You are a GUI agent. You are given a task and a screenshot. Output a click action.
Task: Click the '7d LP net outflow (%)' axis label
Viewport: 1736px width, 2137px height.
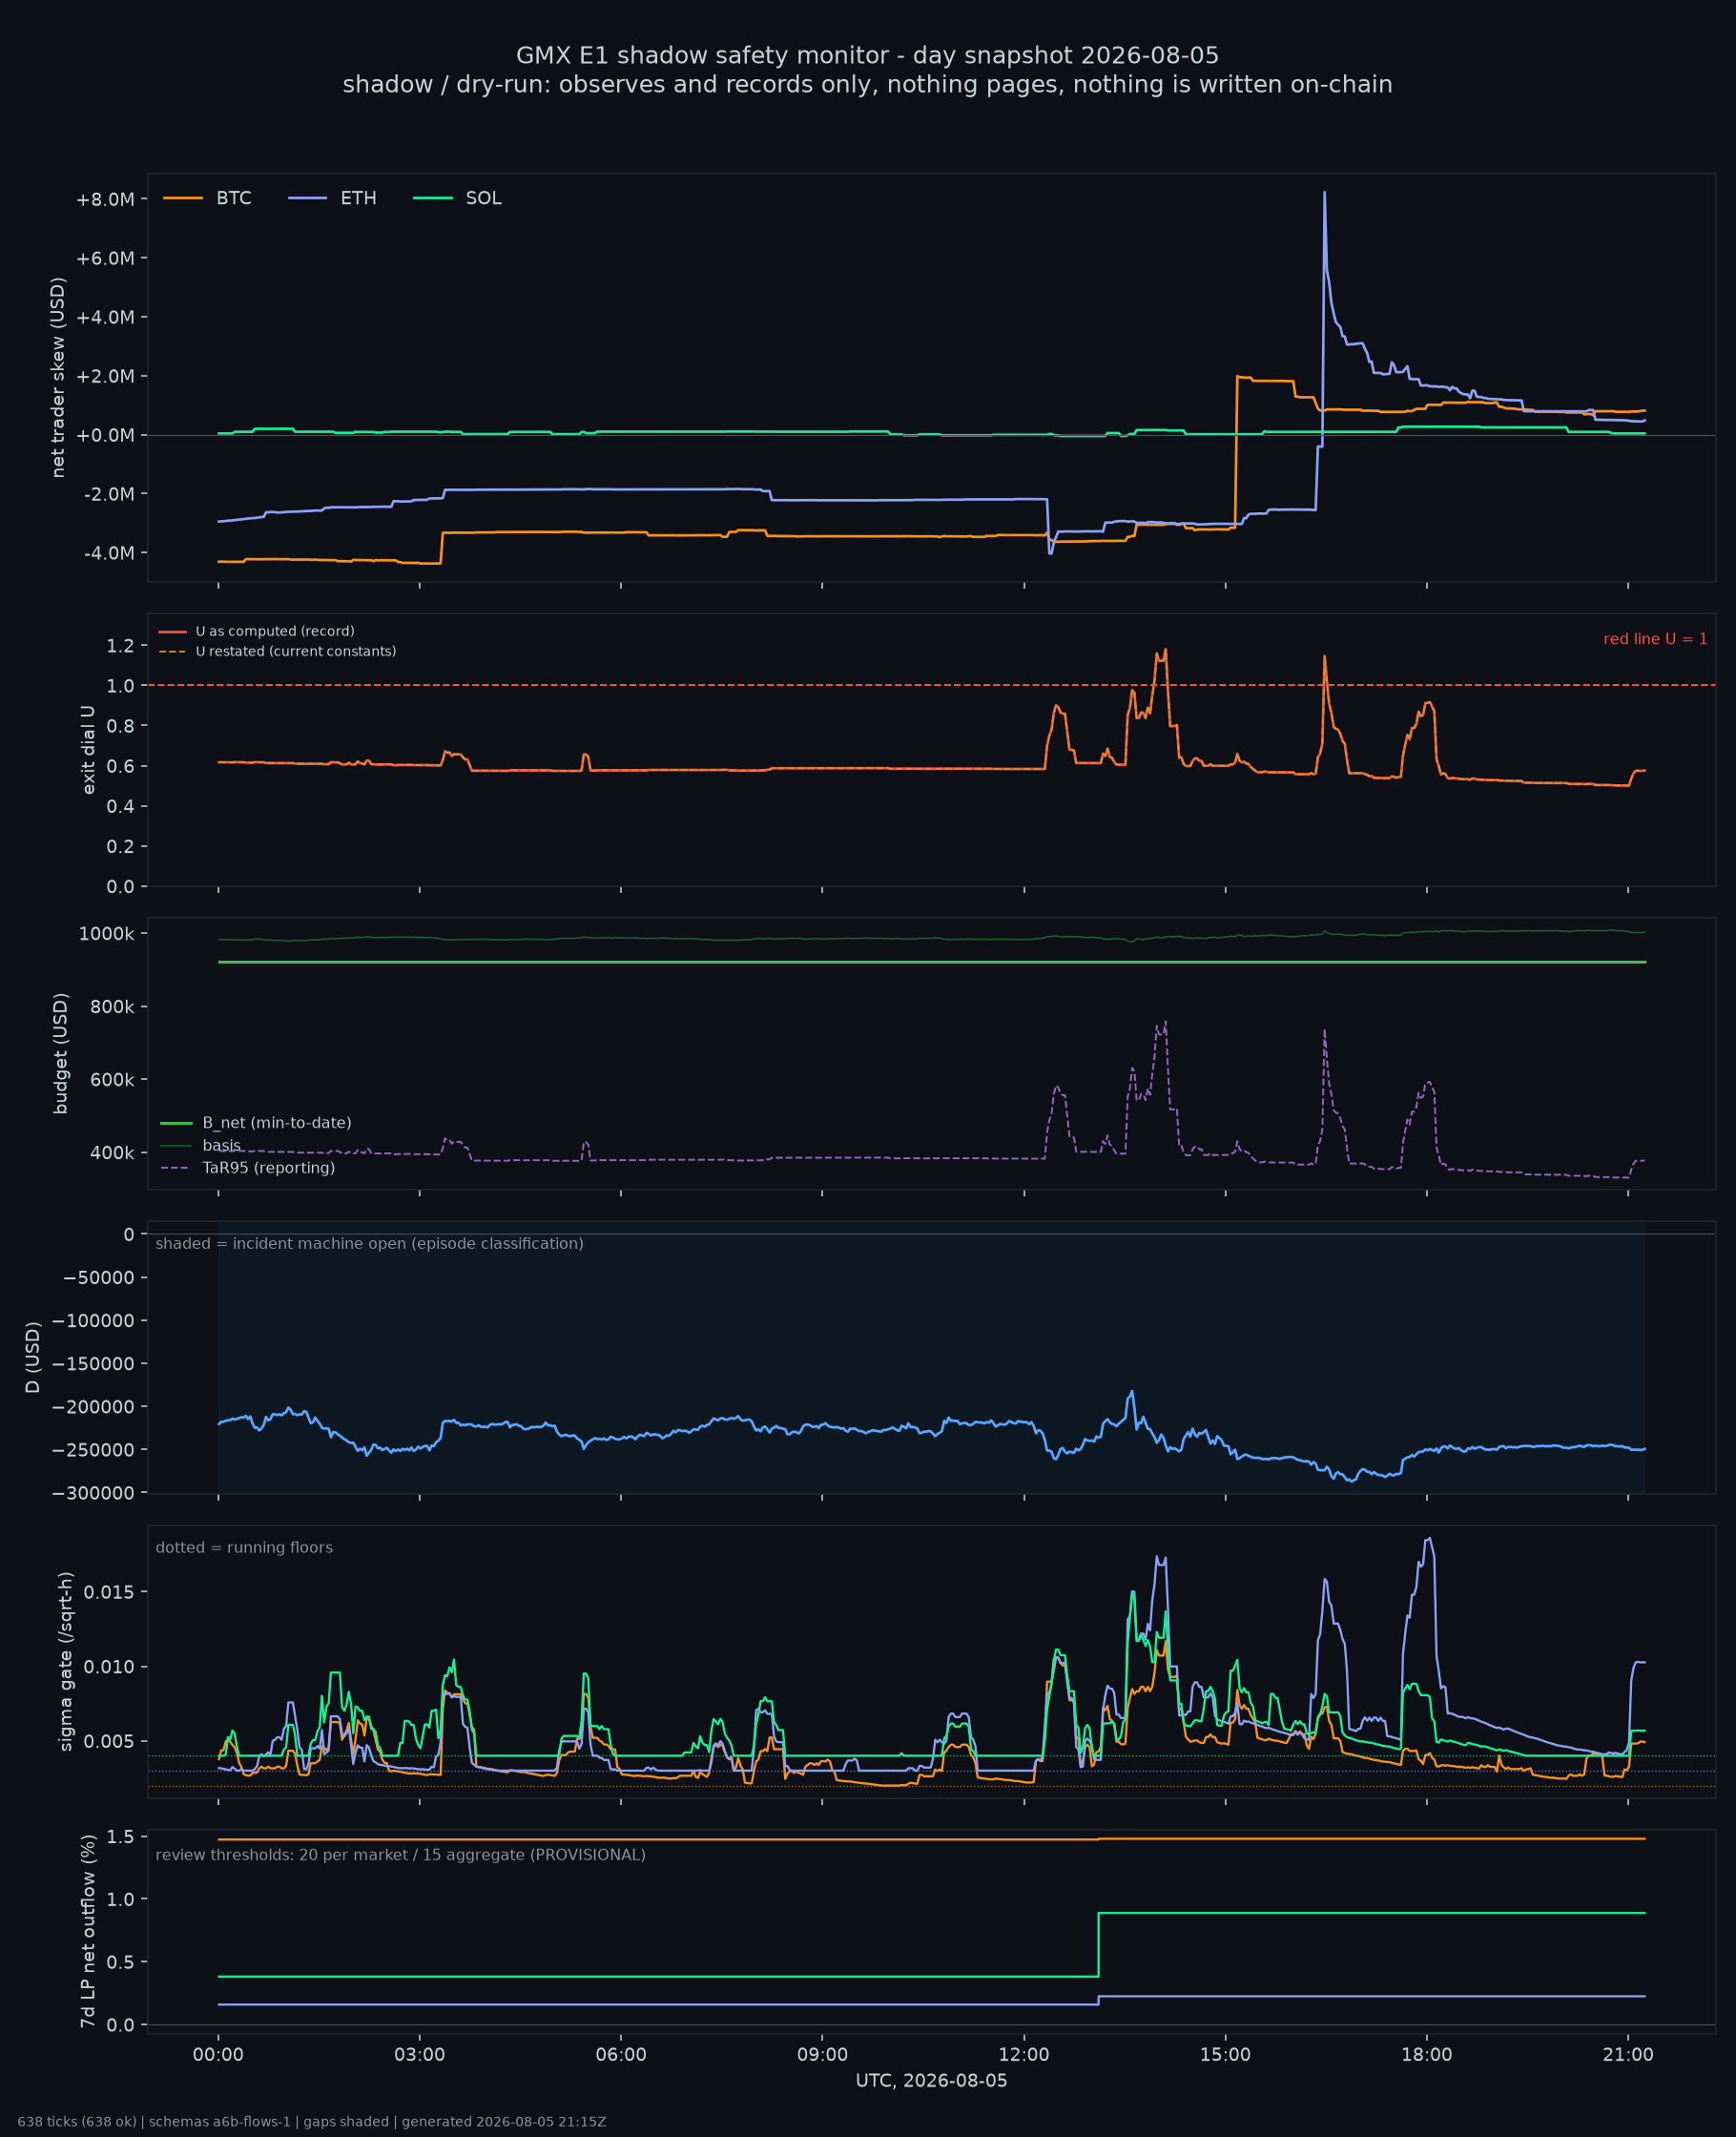click(88, 1932)
